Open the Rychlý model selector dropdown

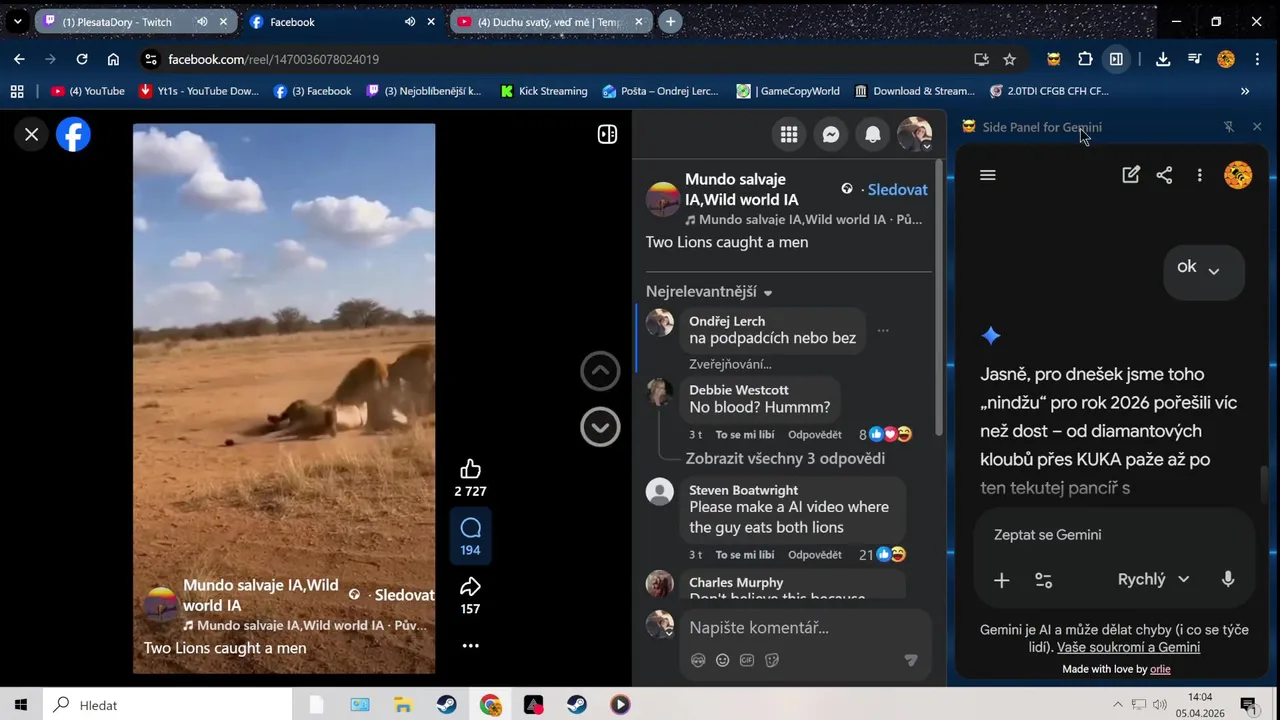click(x=1153, y=579)
